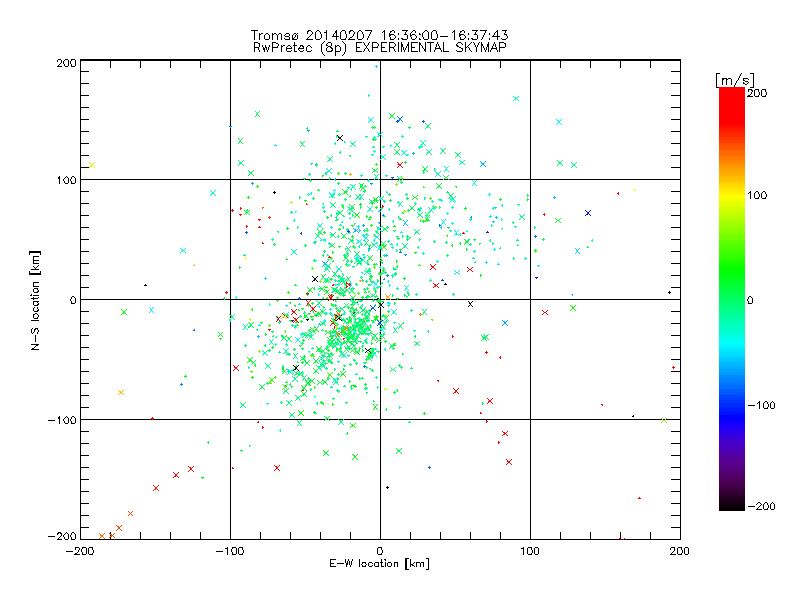Click the colorbar label '-100'

tap(761, 405)
